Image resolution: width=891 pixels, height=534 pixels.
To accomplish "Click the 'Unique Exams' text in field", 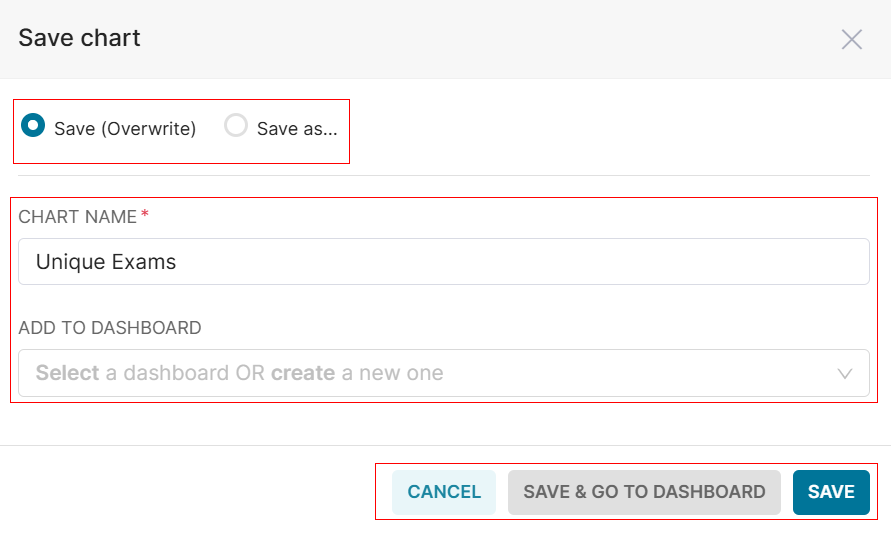I will (106, 262).
